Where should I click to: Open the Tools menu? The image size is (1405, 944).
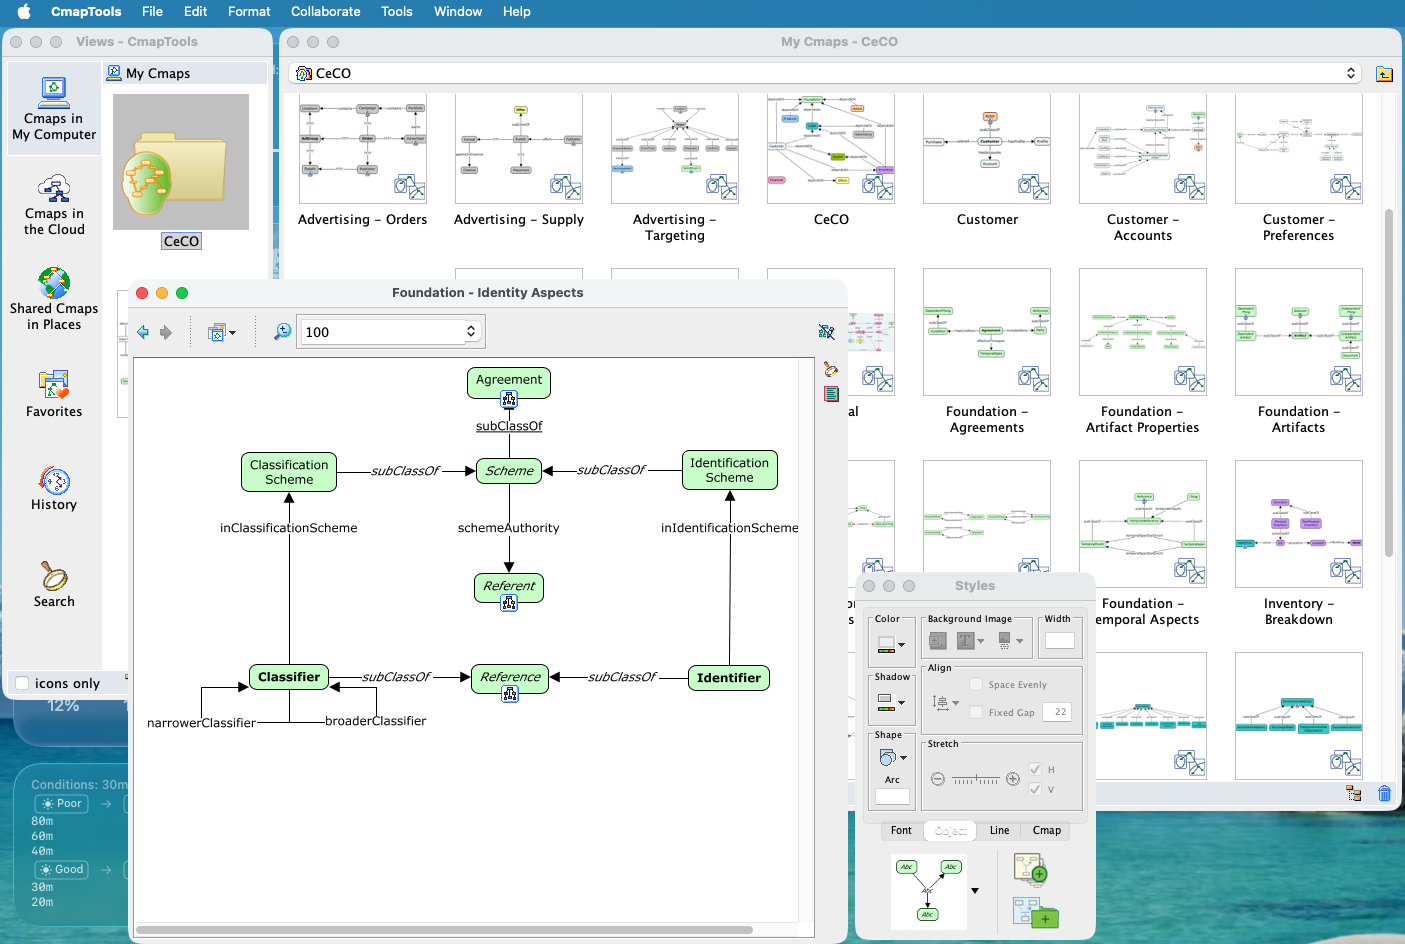click(x=397, y=12)
